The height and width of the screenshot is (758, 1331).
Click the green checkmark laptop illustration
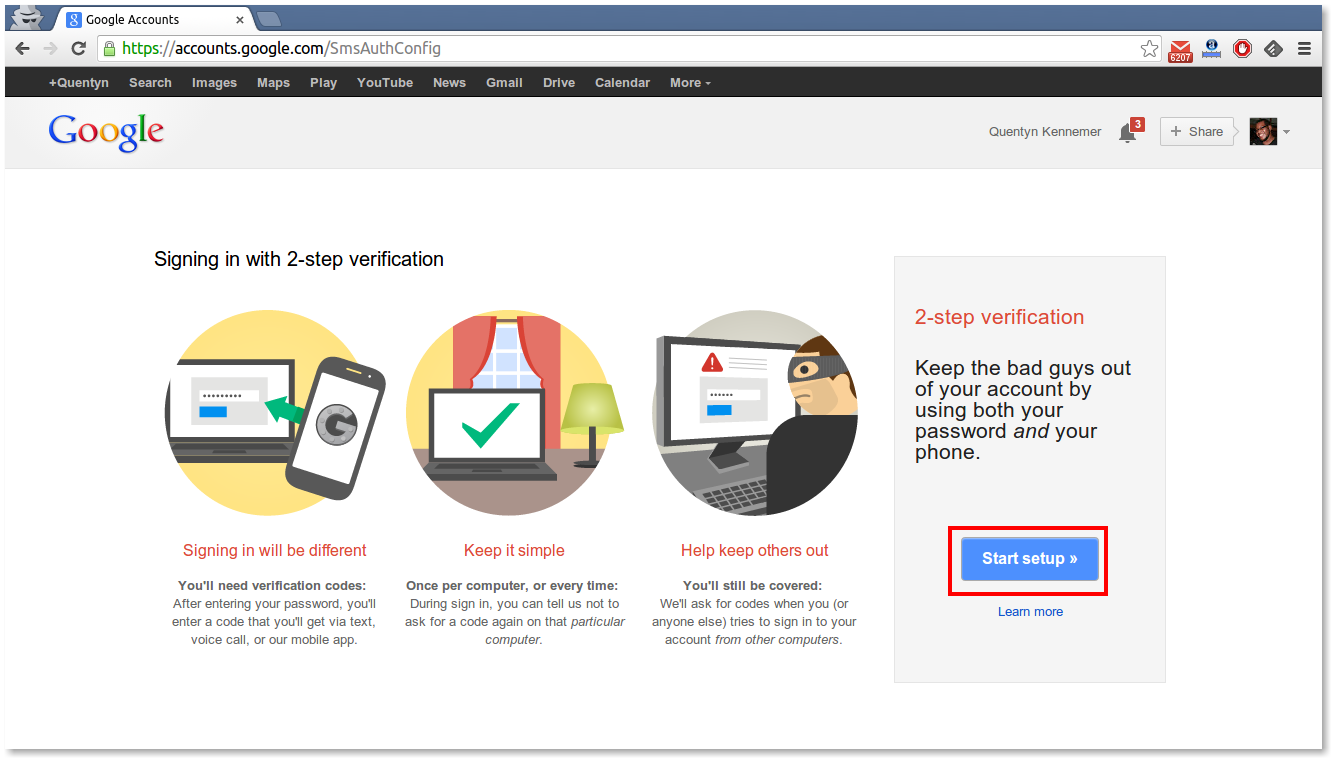(x=514, y=412)
